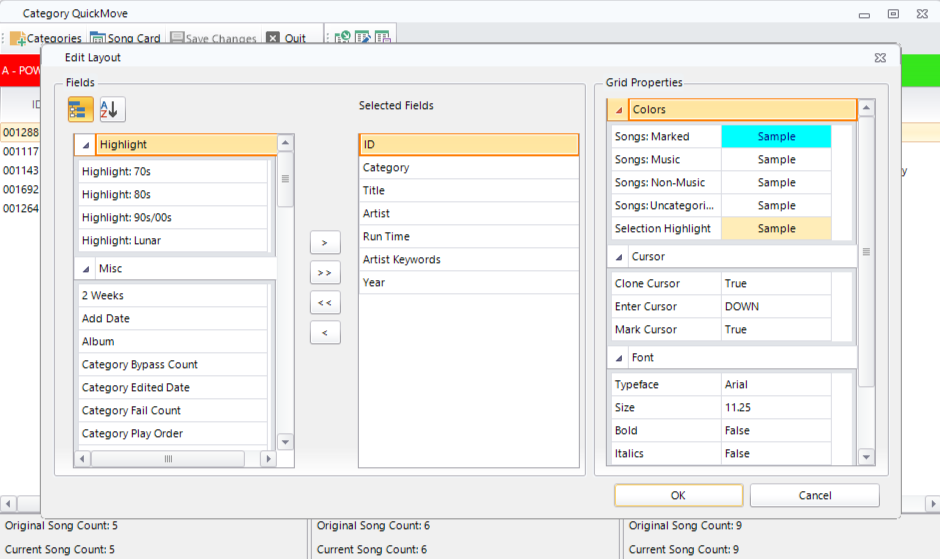Click the Song Card toolbar icon

(x=98, y=38)
